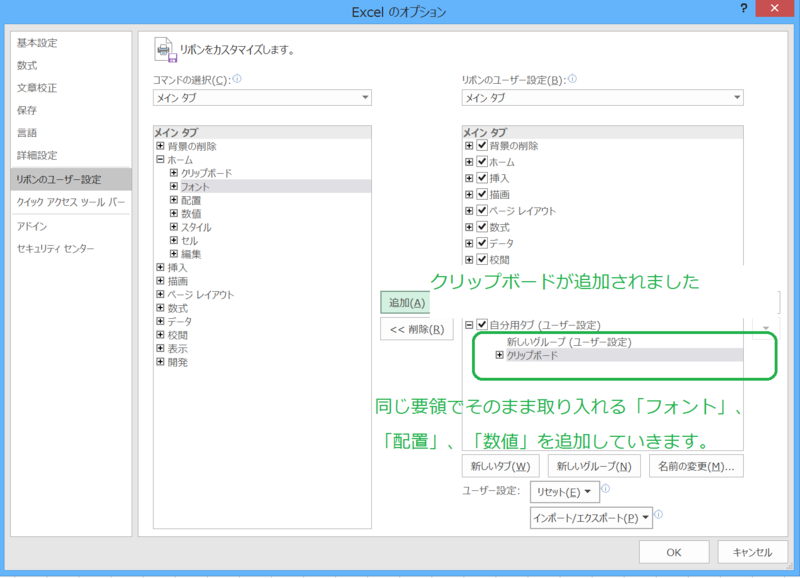This screenshot has height=578, width=800.
Task: Click 新しいタブ(W) button
Action: pyautogui.click(x=501, y=466)
